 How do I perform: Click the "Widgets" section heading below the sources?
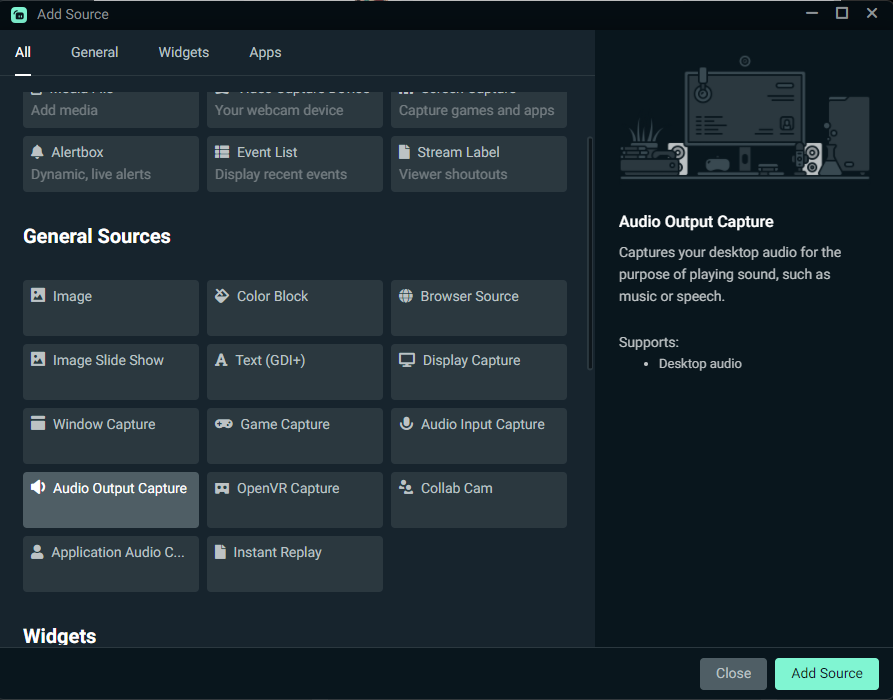tap(60, 636)
